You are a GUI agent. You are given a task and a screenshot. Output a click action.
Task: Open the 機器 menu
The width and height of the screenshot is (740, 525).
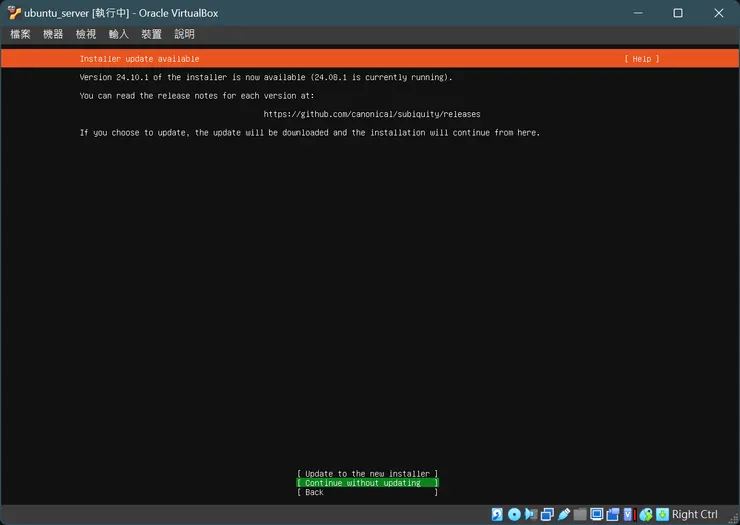(x=53, y=34)
